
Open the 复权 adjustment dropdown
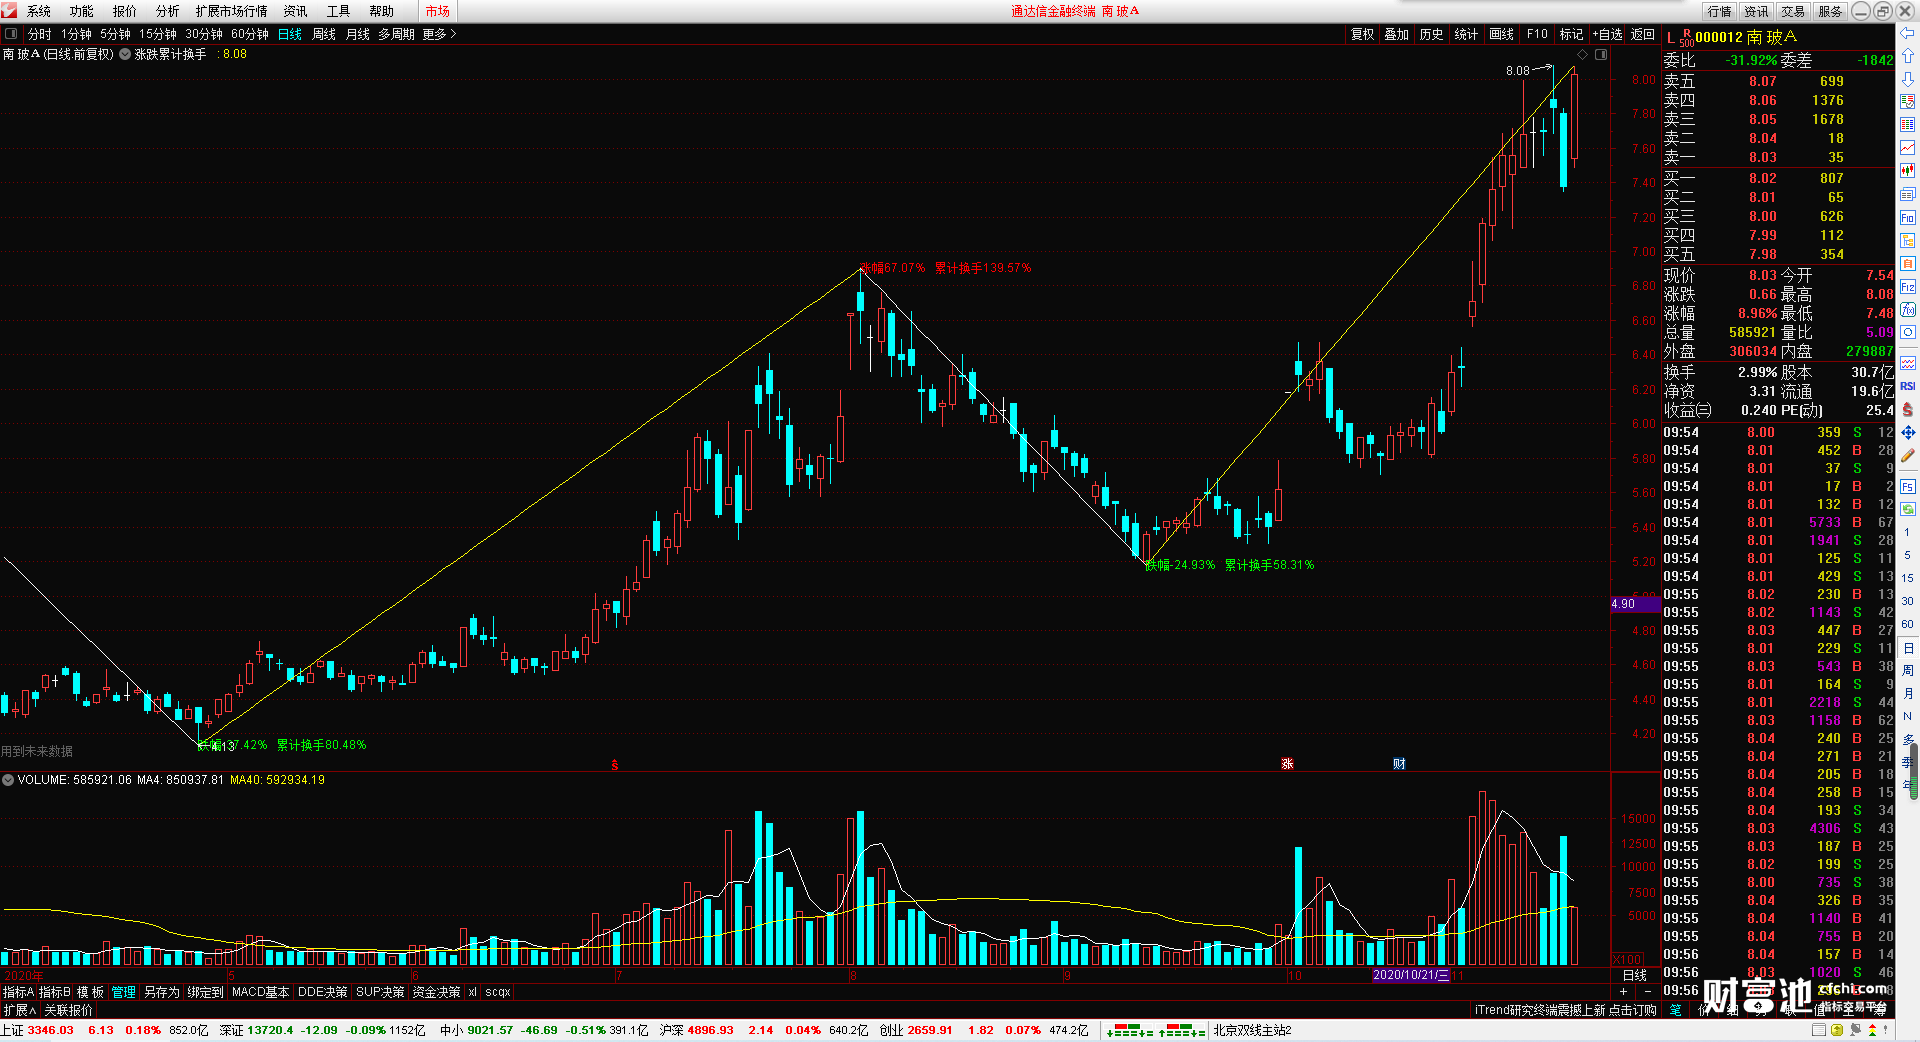pyautogui.click(x=1362, y=34)
